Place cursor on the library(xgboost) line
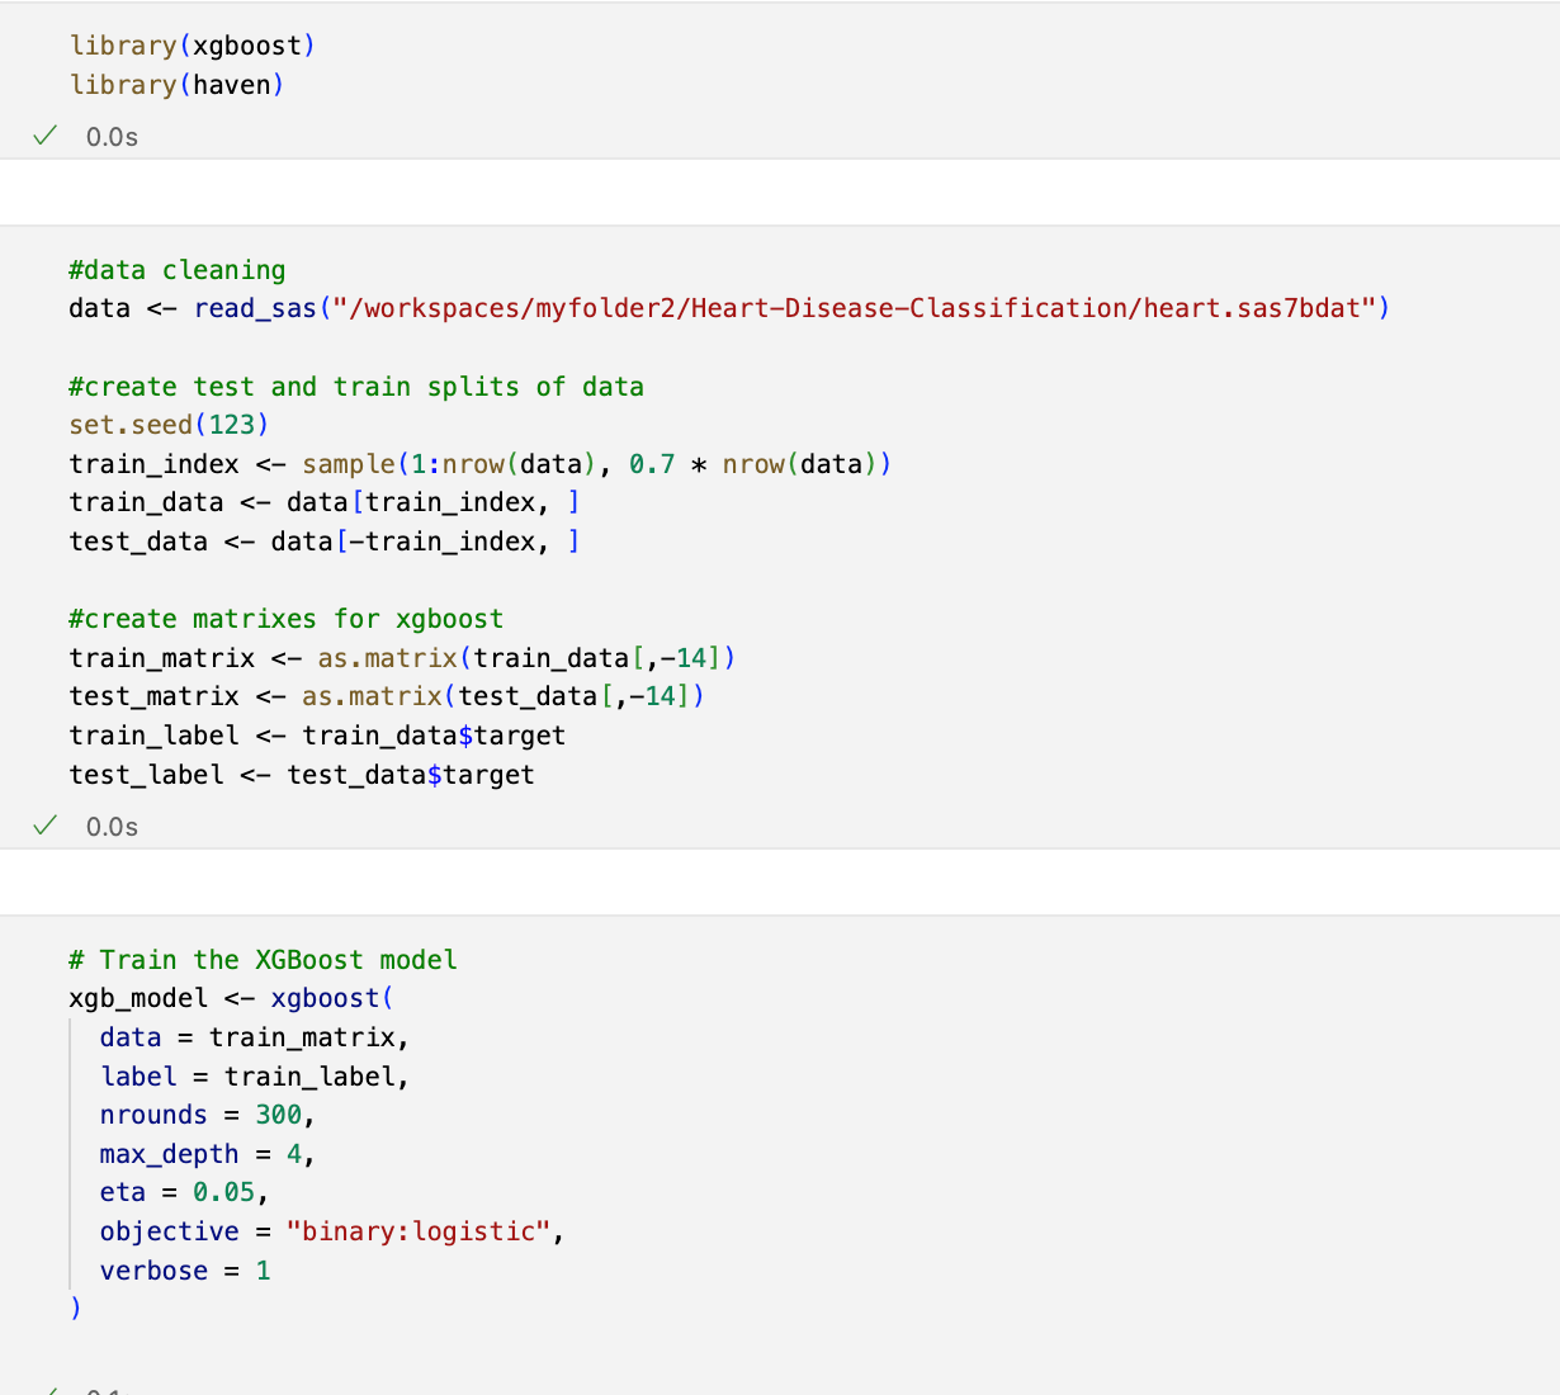Screen dimensions: 1560x1396 pos(192,46)
